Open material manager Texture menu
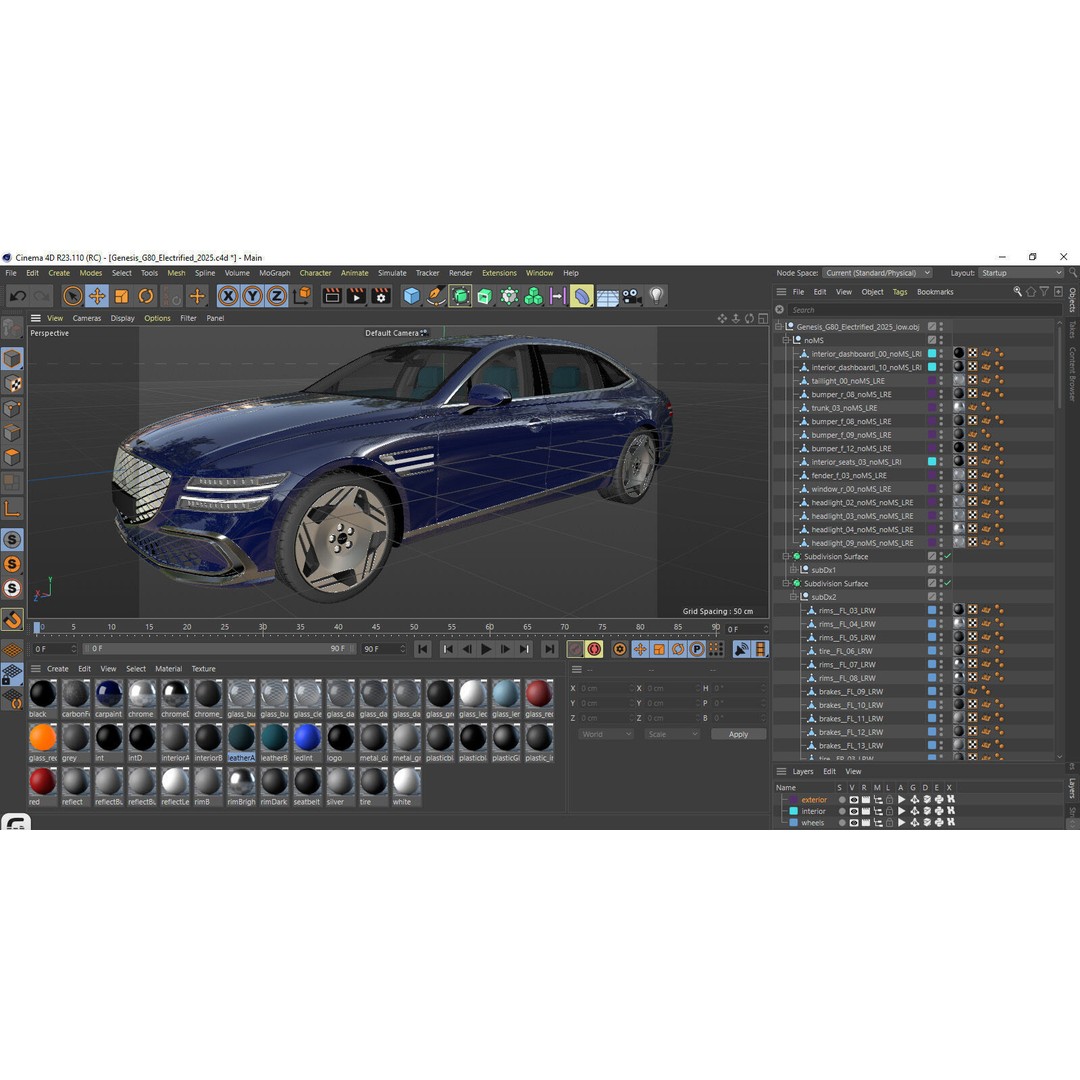The image size is (1080, 1080). coord(203,669)
